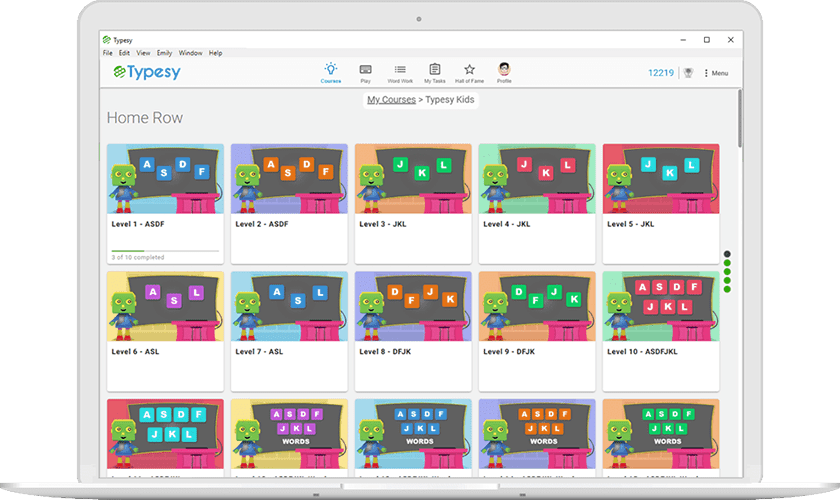840x500 pixels.
Task: Open the Level 5 - JKL lesson thumbnail
Action: tap(661, 178)
